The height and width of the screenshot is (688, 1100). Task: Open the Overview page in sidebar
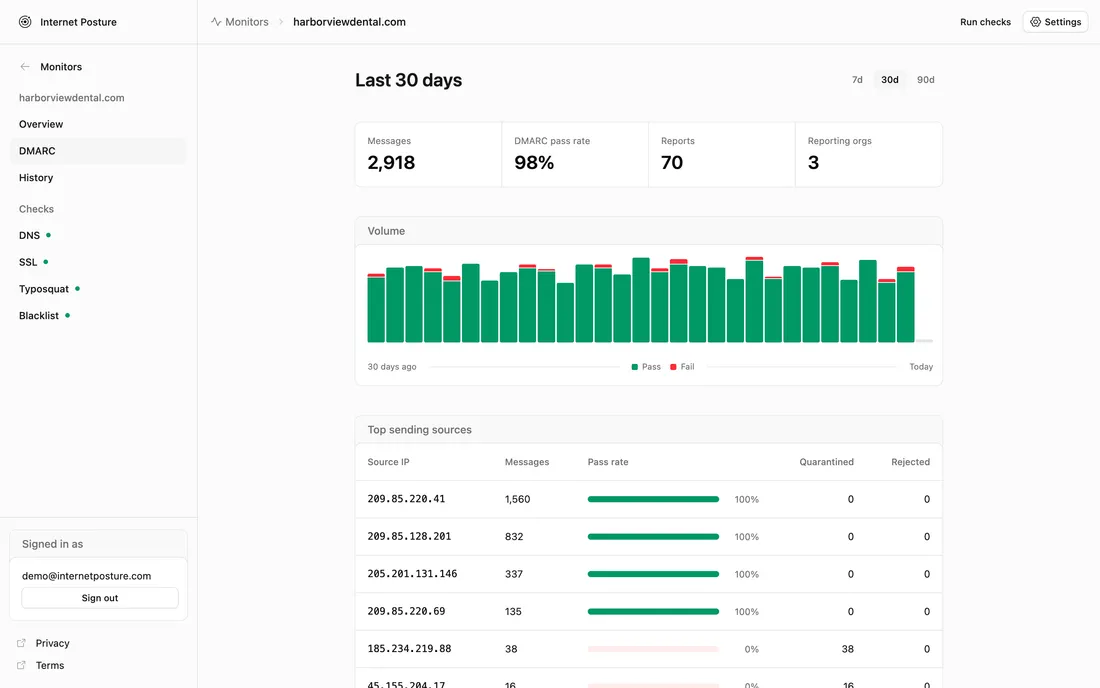[98, 124]
